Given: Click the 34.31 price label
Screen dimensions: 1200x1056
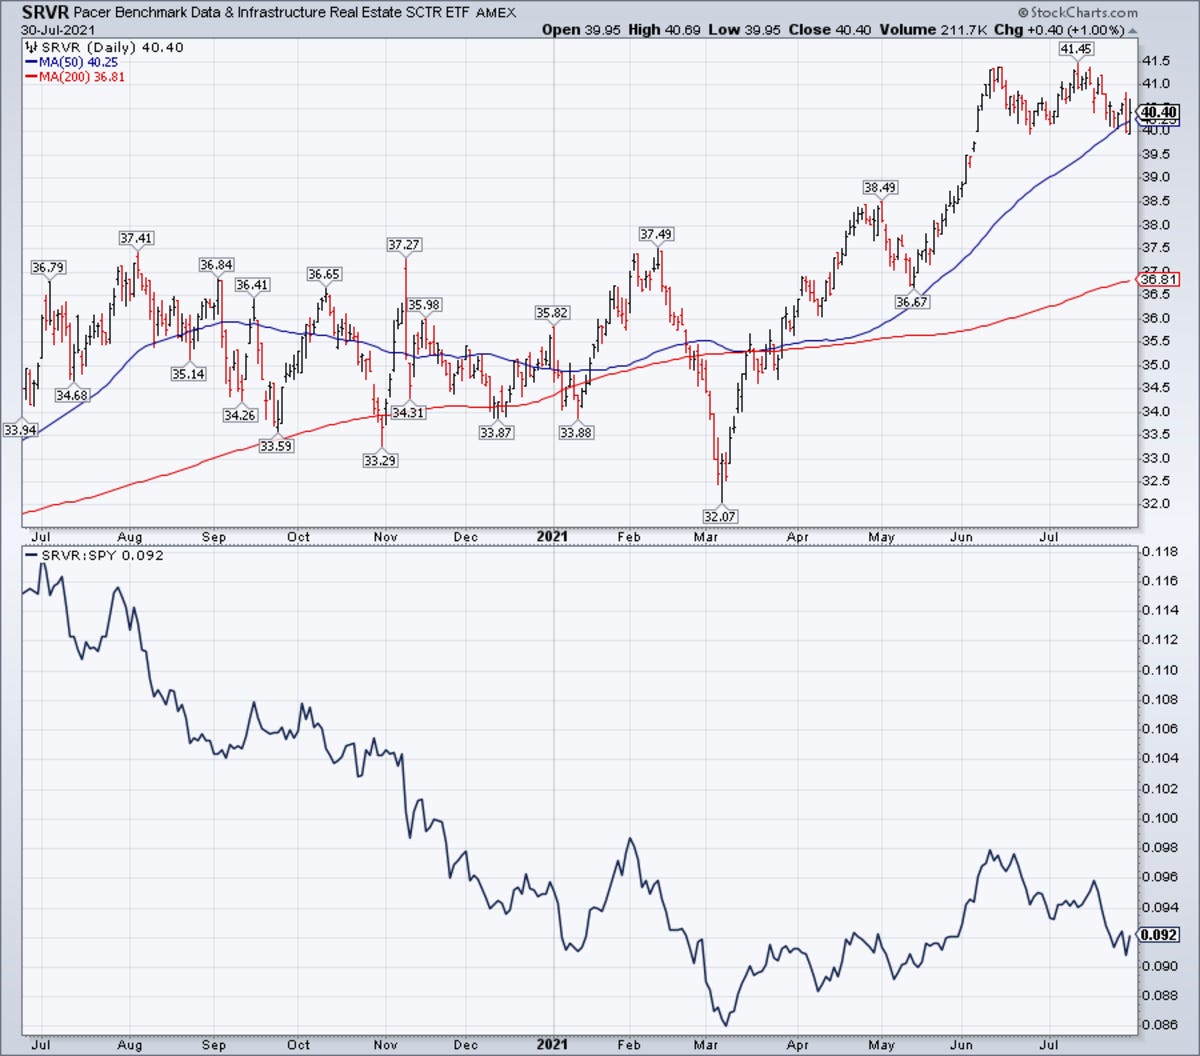Looking at the screenshot, I should (x=408, y=412).
